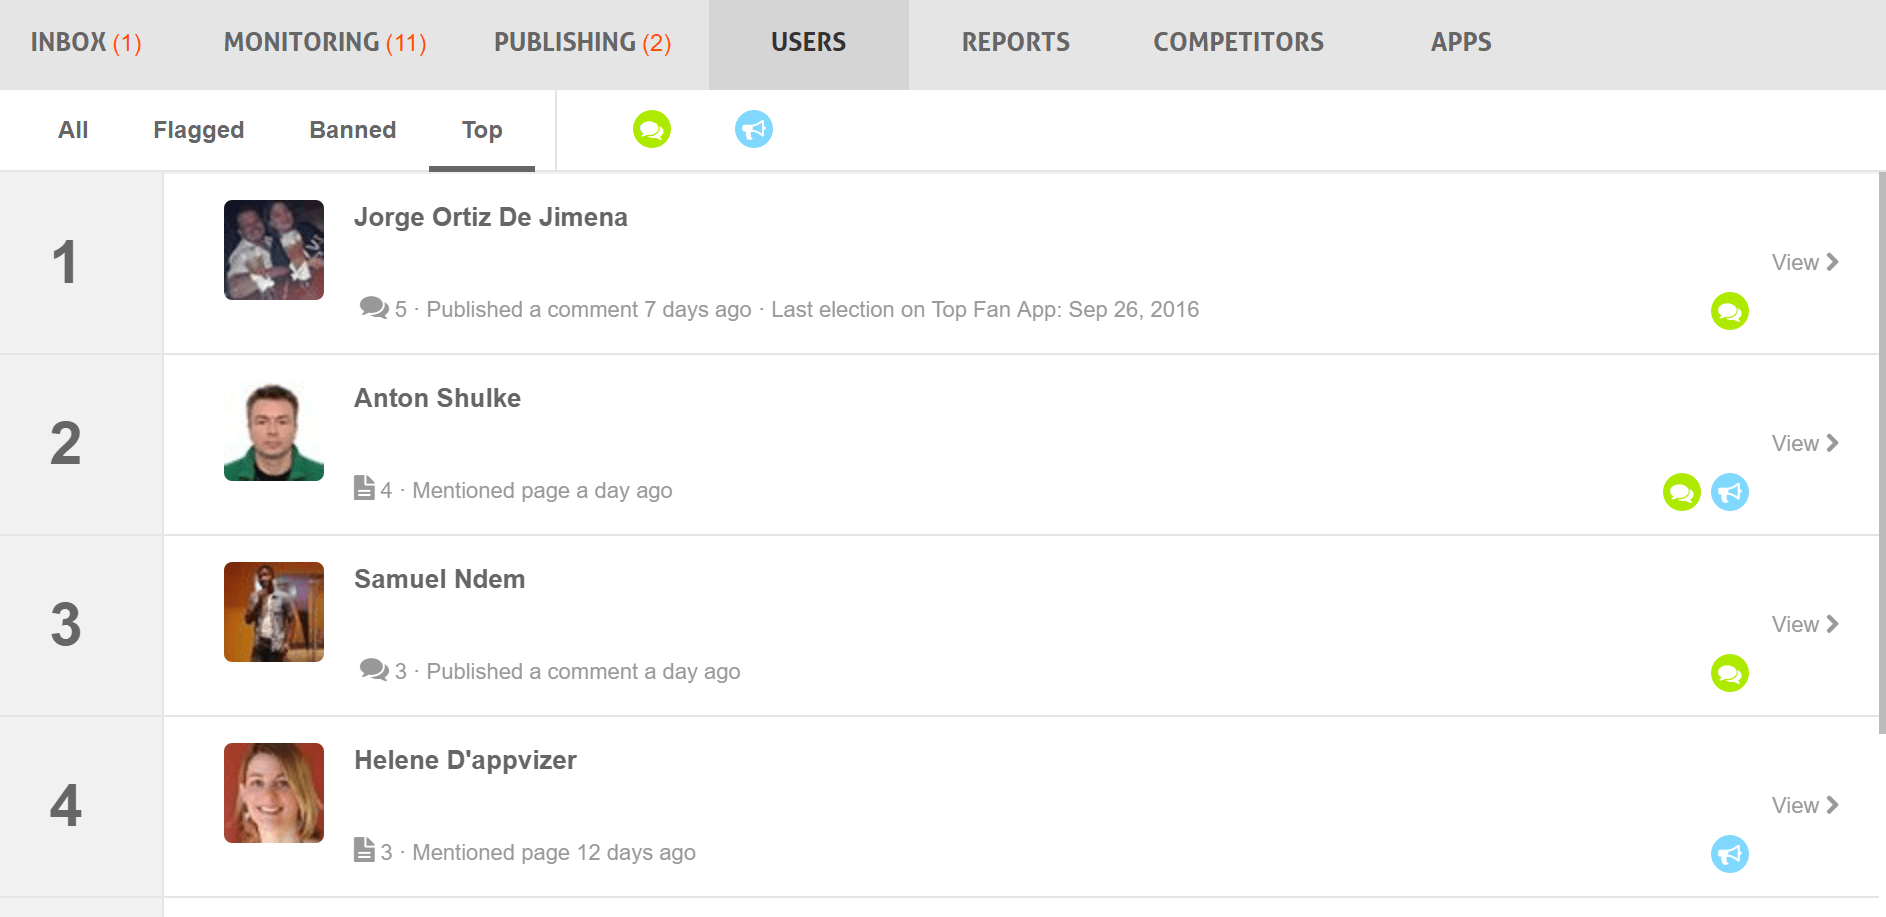Show the Banned users list
Screen dimensions: 1886x917
pyautogui.click(x=352, y=130)
